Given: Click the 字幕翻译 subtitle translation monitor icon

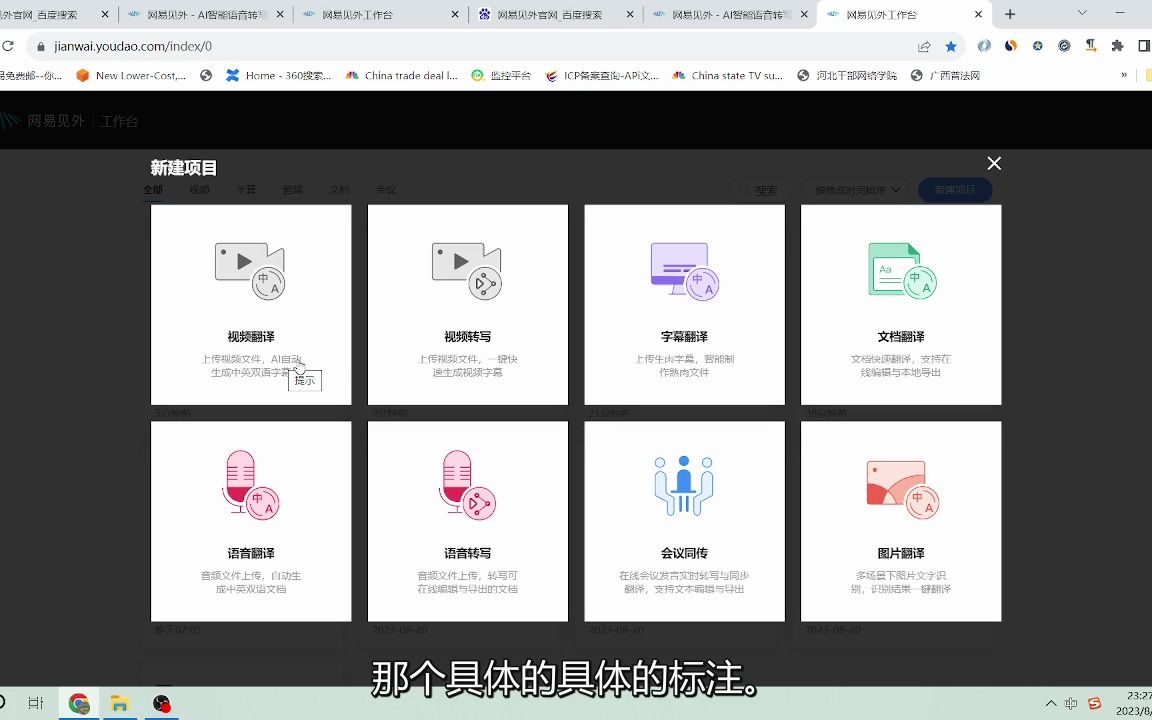Looking at the screenshot, I should click(683, 268).
